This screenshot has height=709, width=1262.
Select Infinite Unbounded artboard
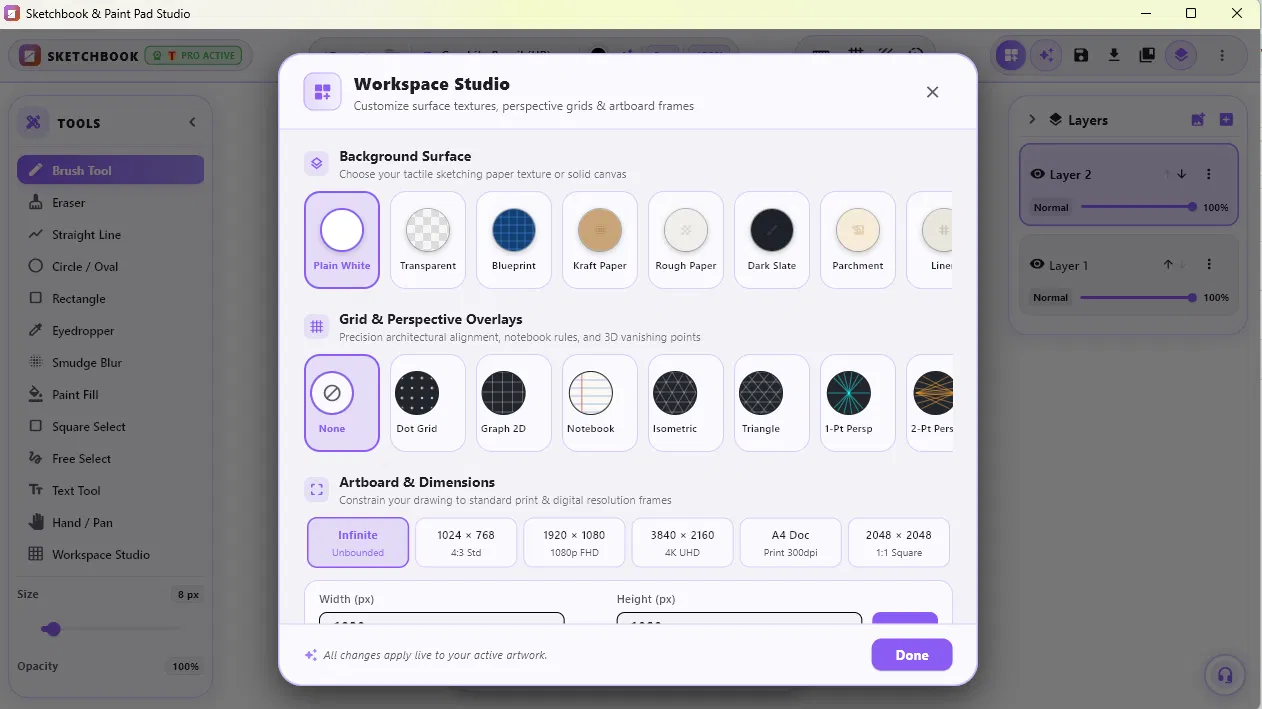(x=358, y=543)
